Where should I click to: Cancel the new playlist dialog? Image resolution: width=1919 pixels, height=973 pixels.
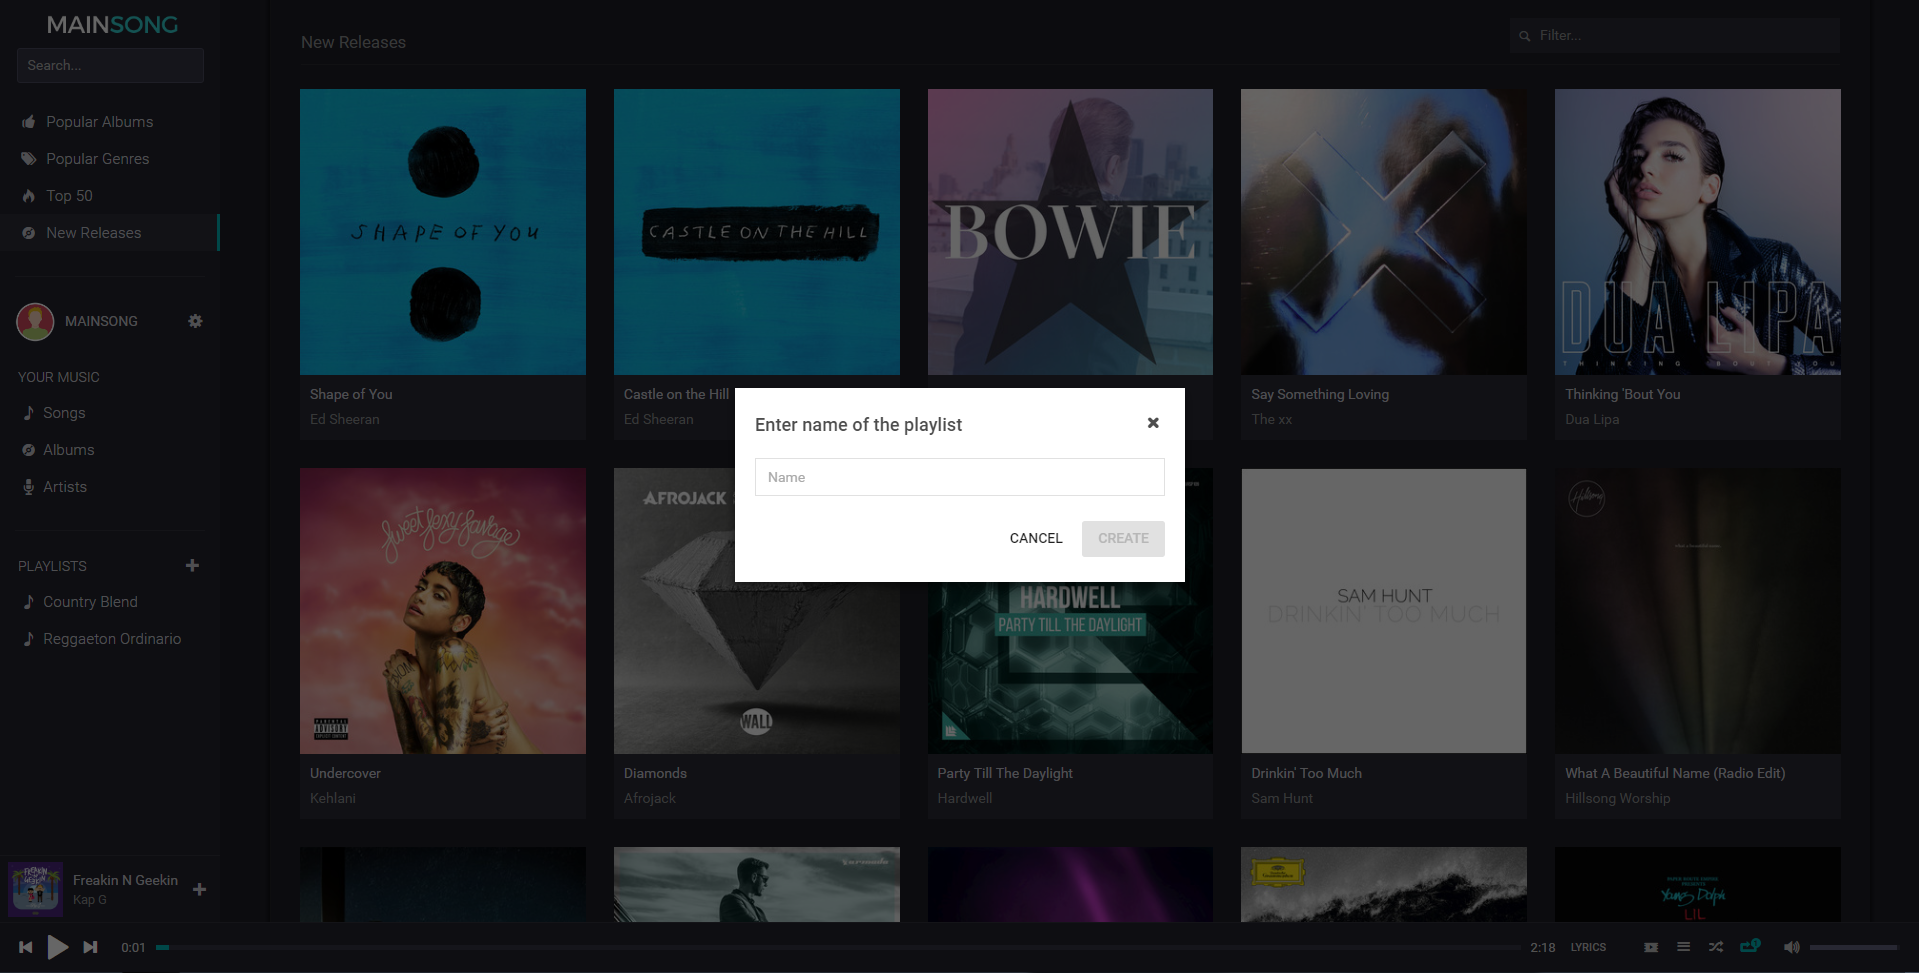(x=1036, y=538)
